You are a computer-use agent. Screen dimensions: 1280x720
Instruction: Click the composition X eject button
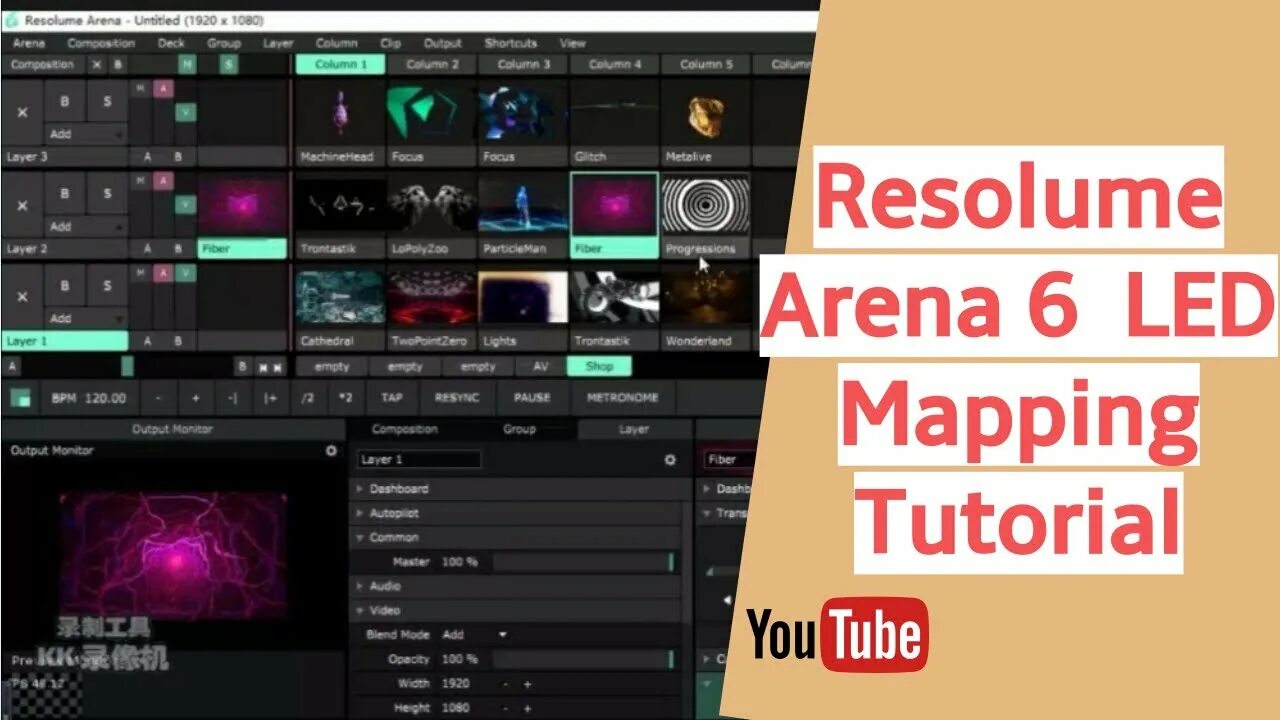[x=97, y=65]
